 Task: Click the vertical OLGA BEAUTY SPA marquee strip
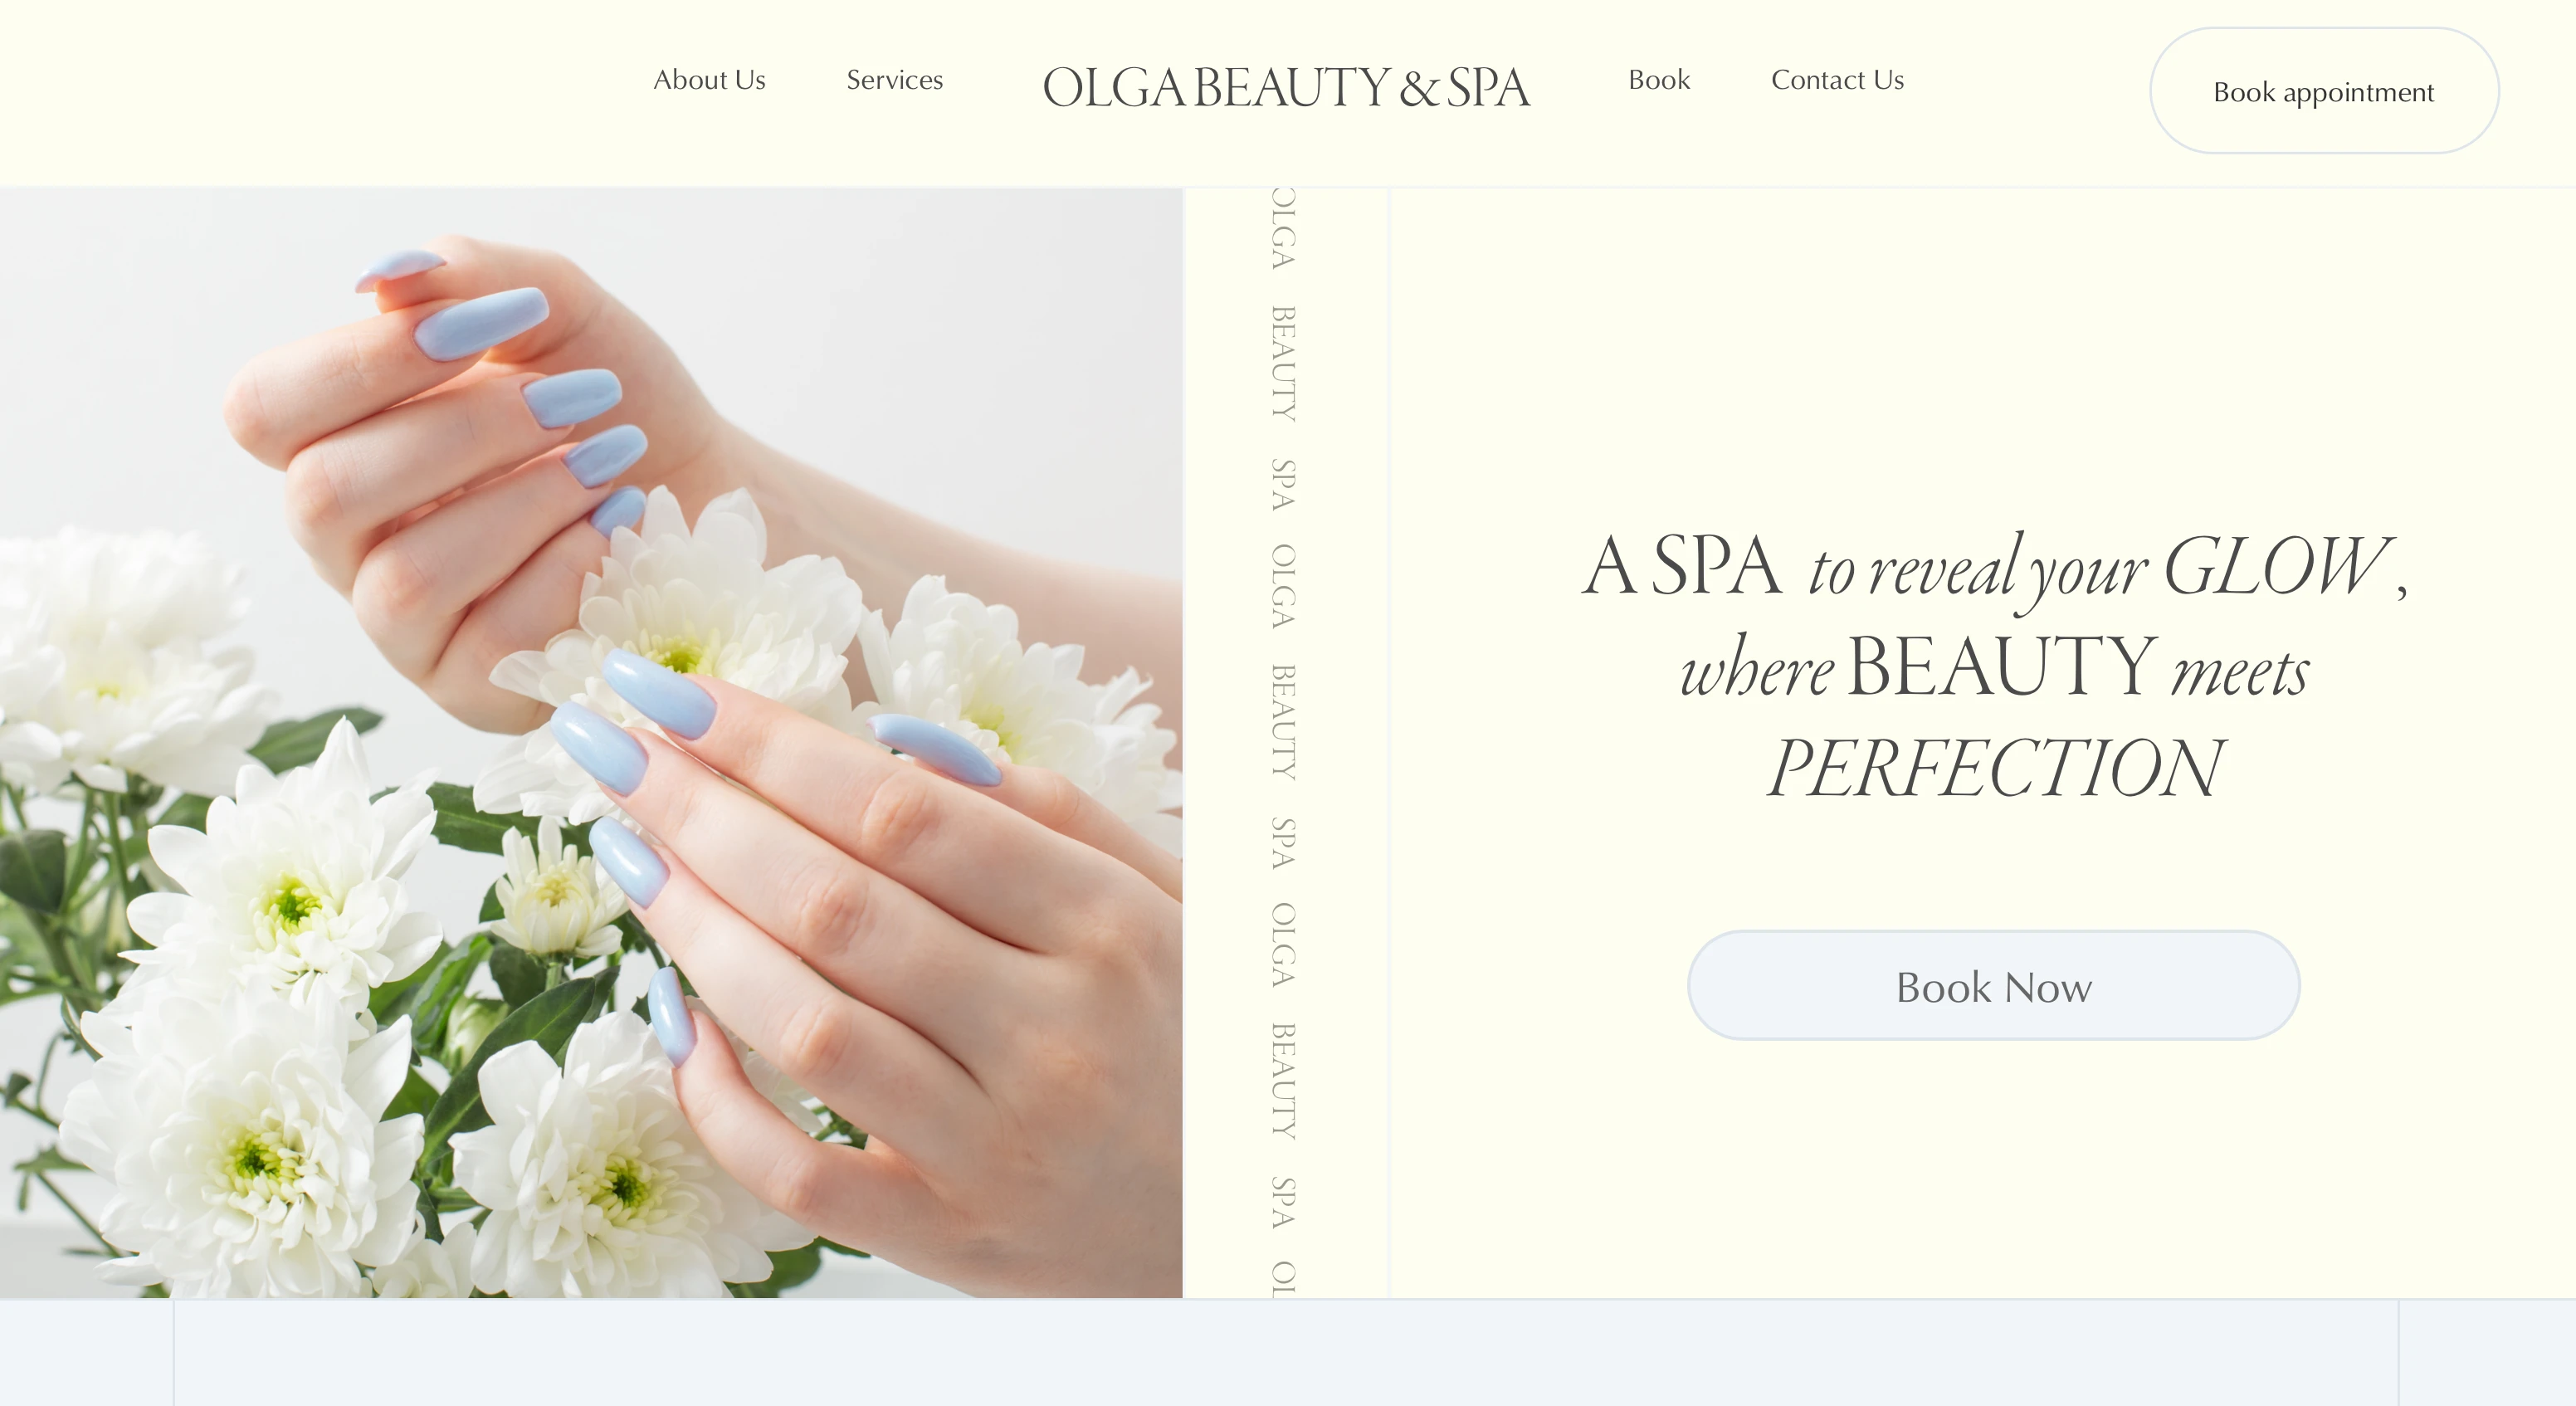coord(1284,742)
